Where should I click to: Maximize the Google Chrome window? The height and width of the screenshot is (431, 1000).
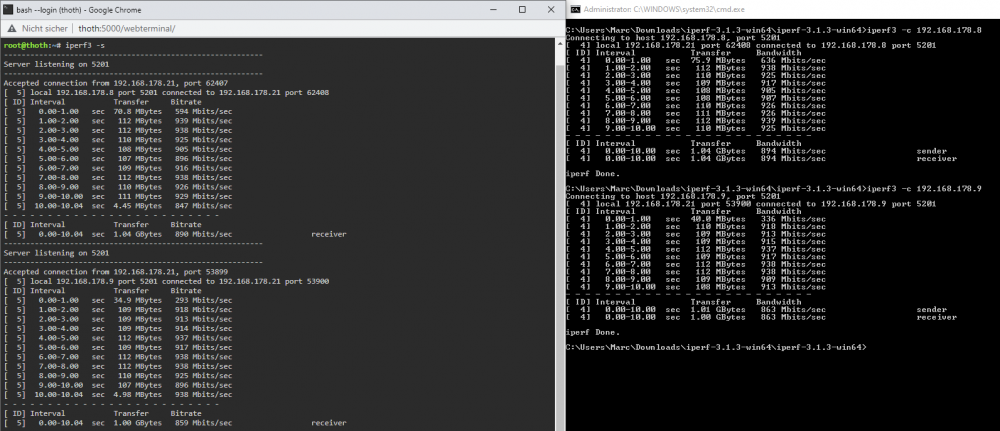[522, 10]
